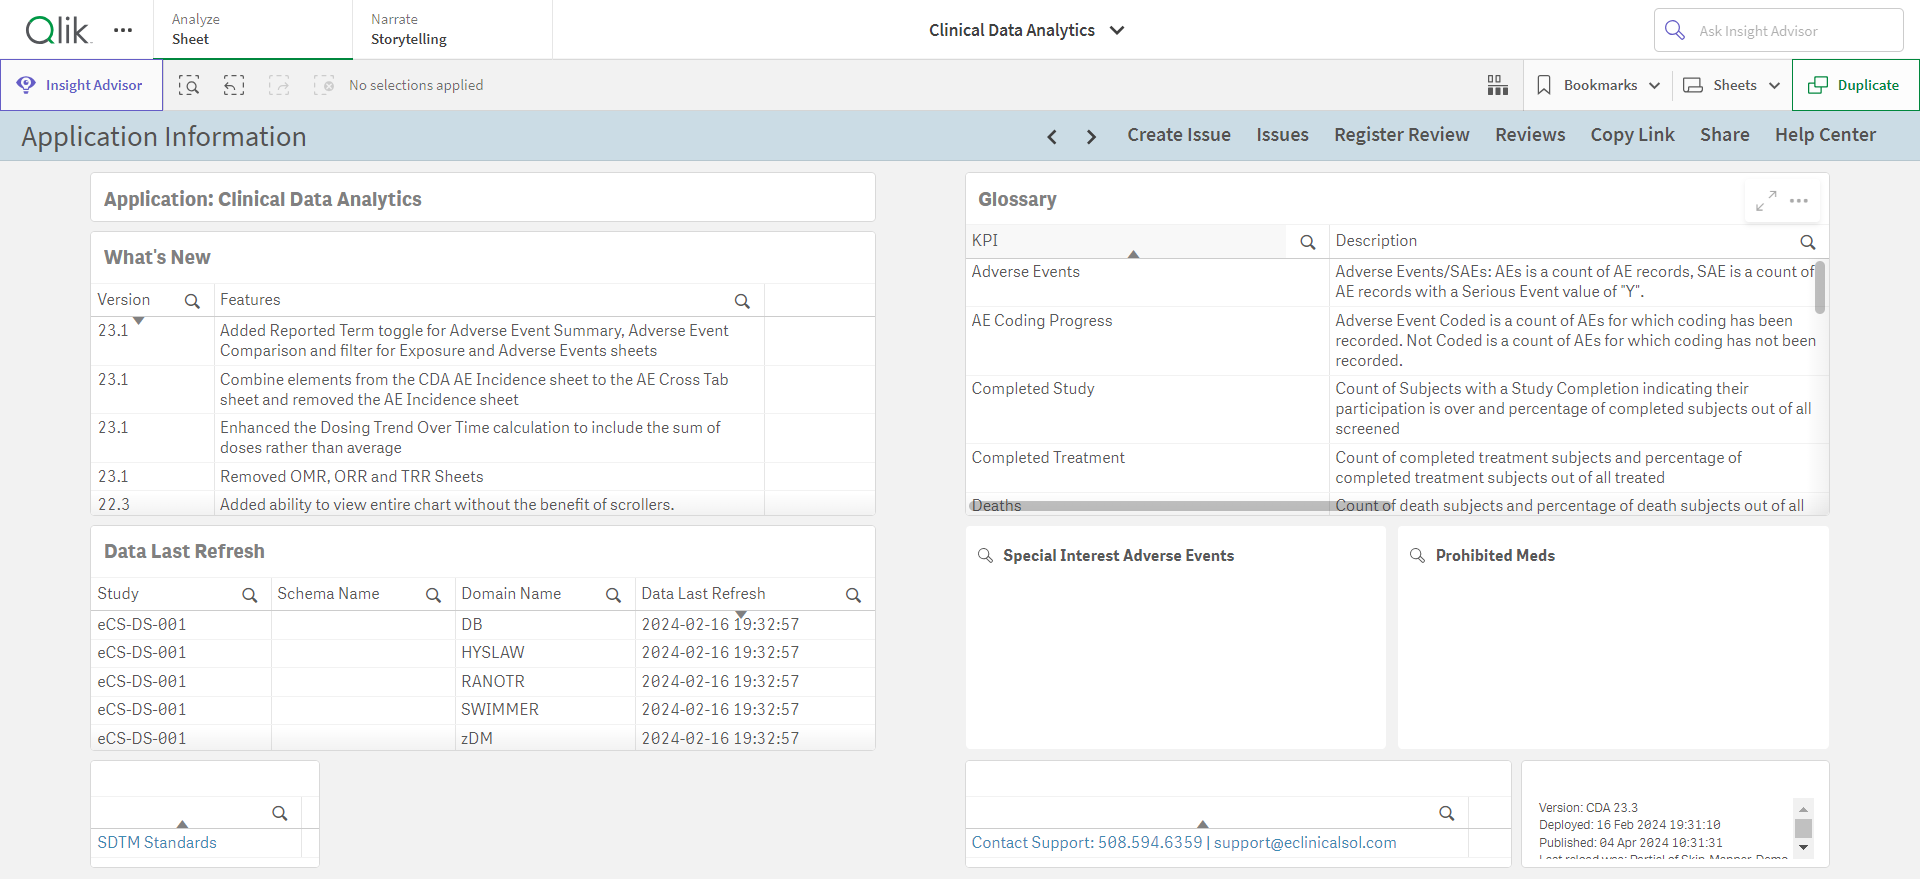Search the Data Last Refresh column
Screen dimensions: 1920x879
tap(853, 595)
